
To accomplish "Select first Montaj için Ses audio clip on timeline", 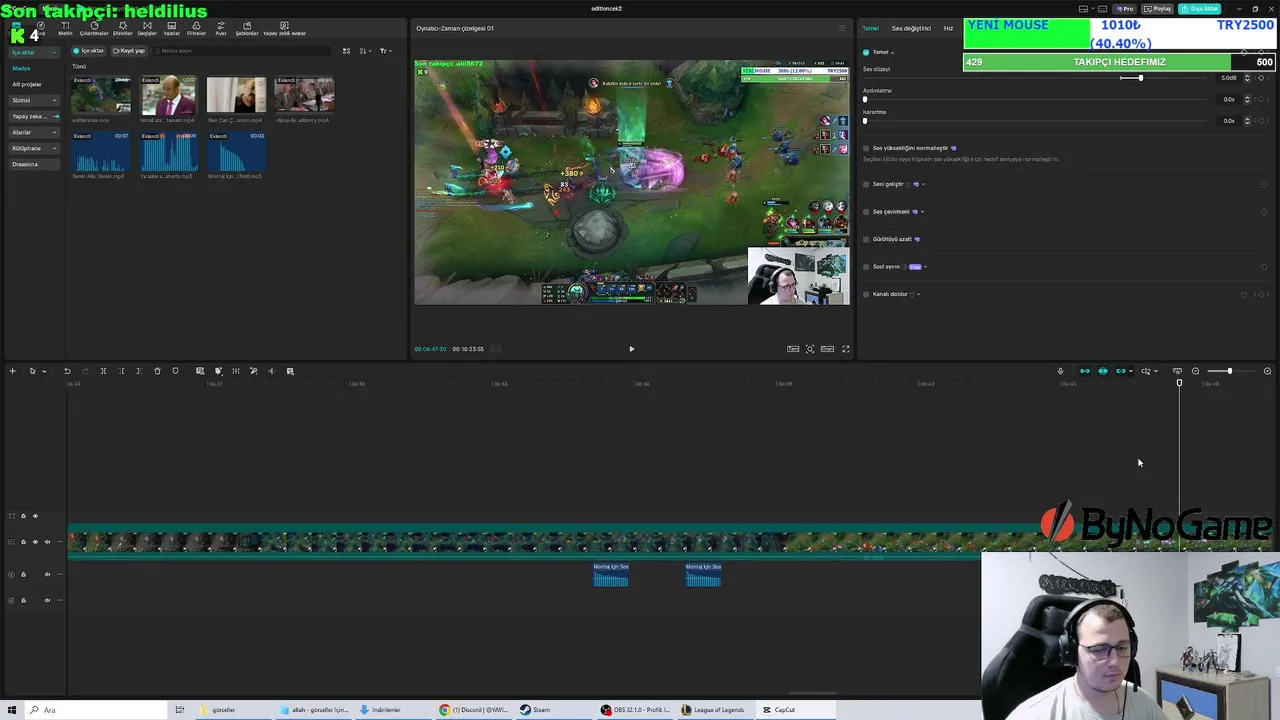I will point(611,574).
